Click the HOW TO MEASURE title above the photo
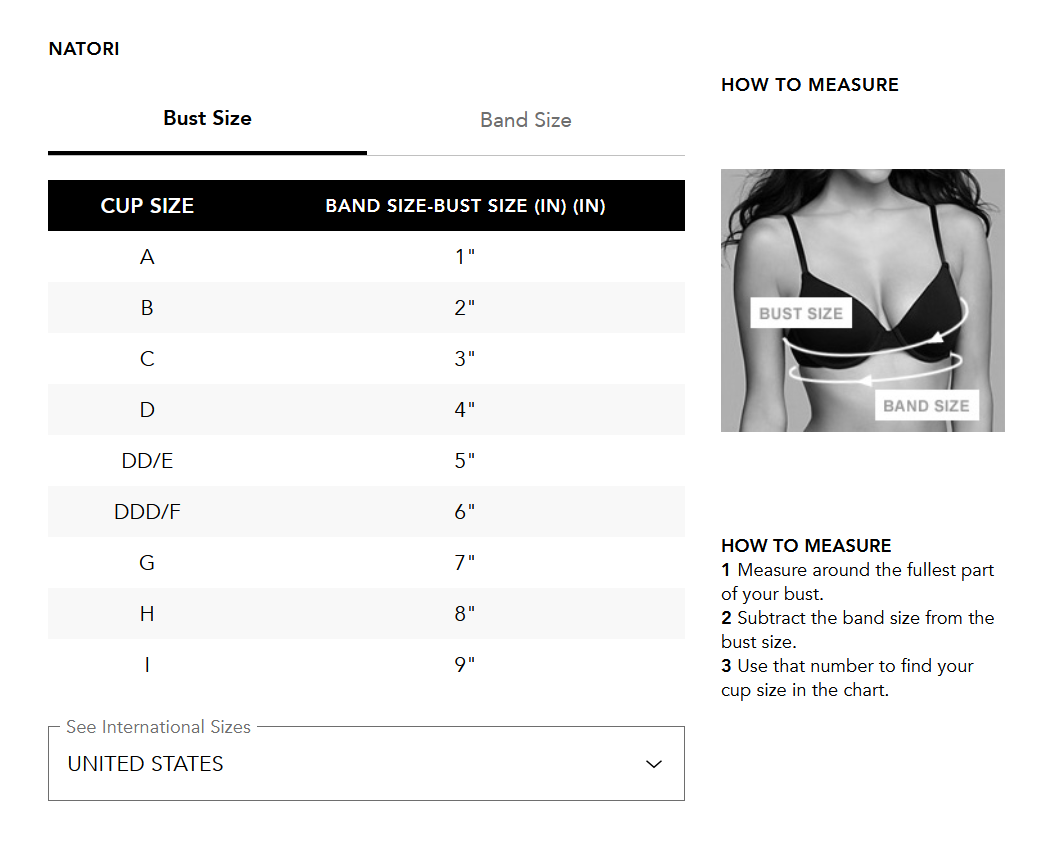This screenshot has width=1064, height=843. click(x=809, y=85)
